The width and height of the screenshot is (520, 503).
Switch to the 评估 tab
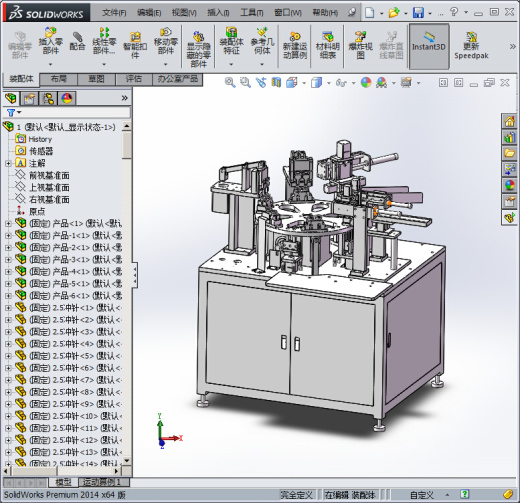pos(134,79)
